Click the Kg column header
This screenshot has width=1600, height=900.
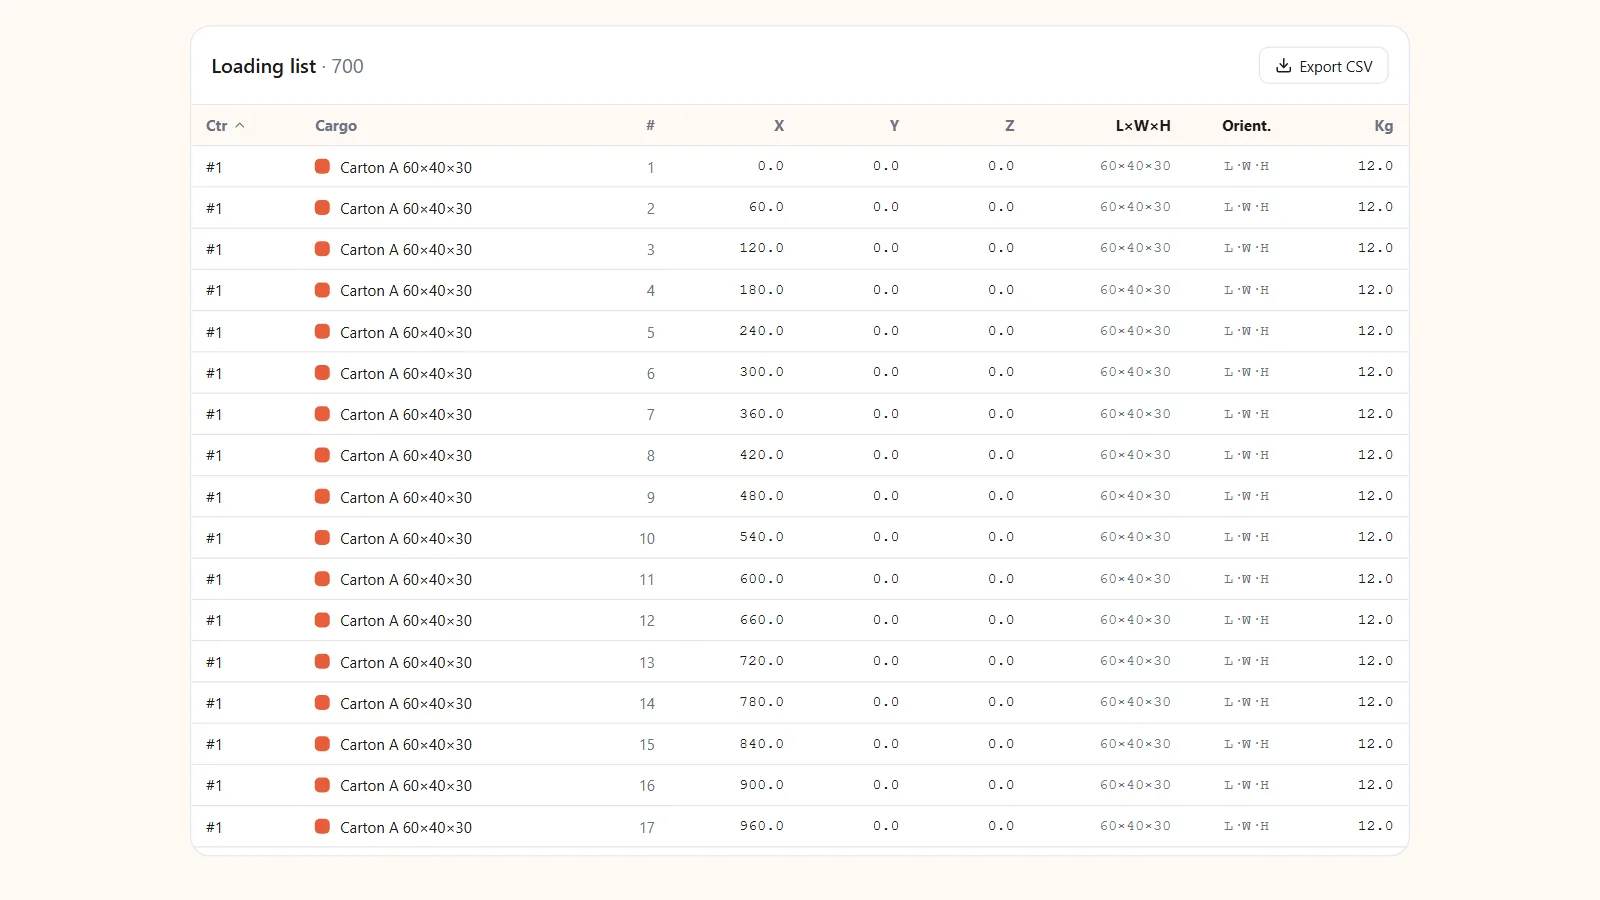(1383, 126)
